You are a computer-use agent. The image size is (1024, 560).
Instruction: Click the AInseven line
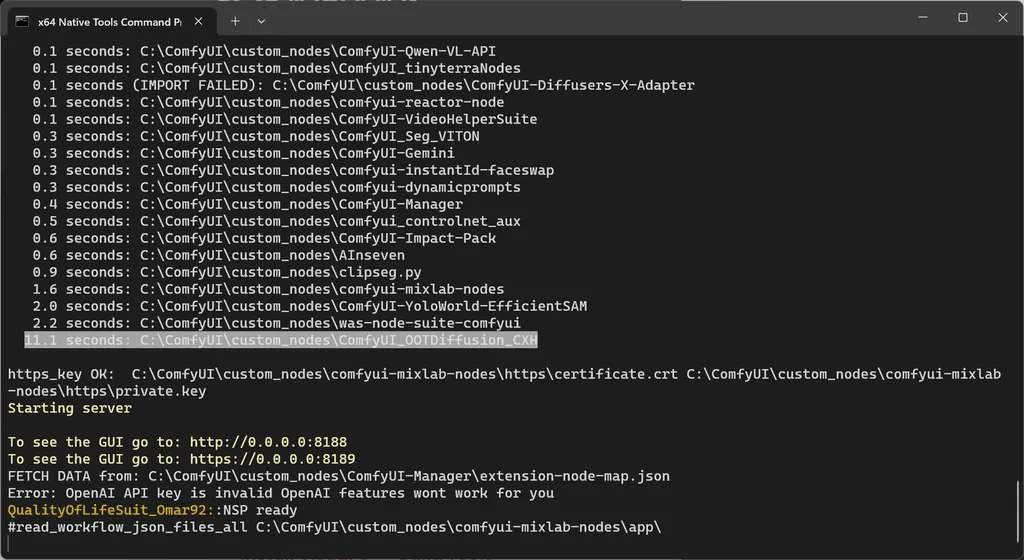pyautogui.click(x=218, y=255)
